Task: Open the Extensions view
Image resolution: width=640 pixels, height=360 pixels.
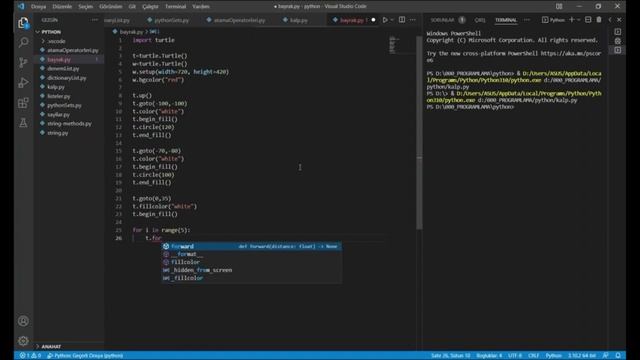Action: click(23, 103)
